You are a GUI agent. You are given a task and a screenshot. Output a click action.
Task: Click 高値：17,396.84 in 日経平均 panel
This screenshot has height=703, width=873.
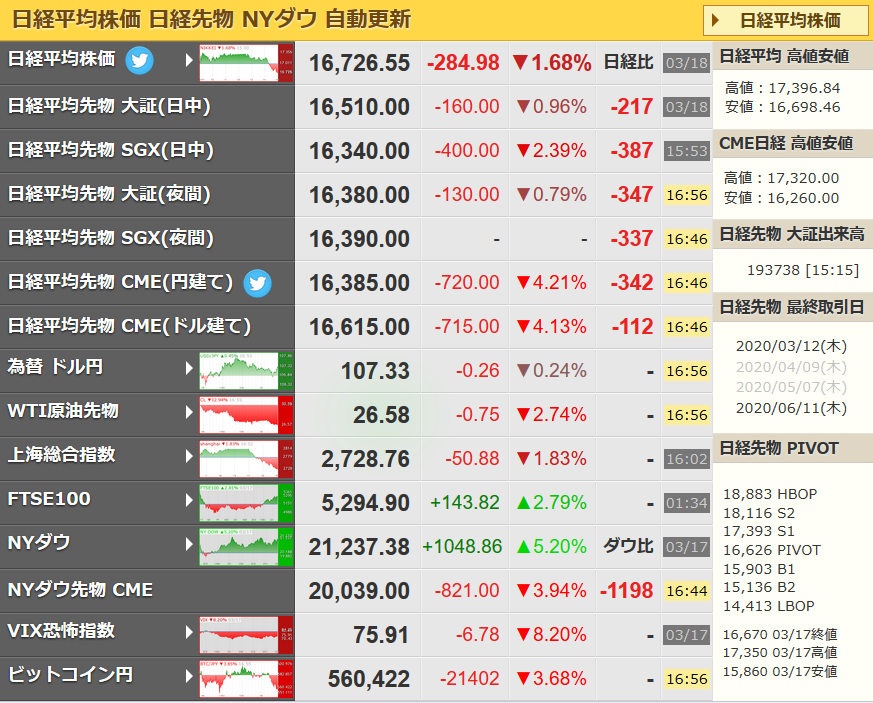[x=782, y=88]
